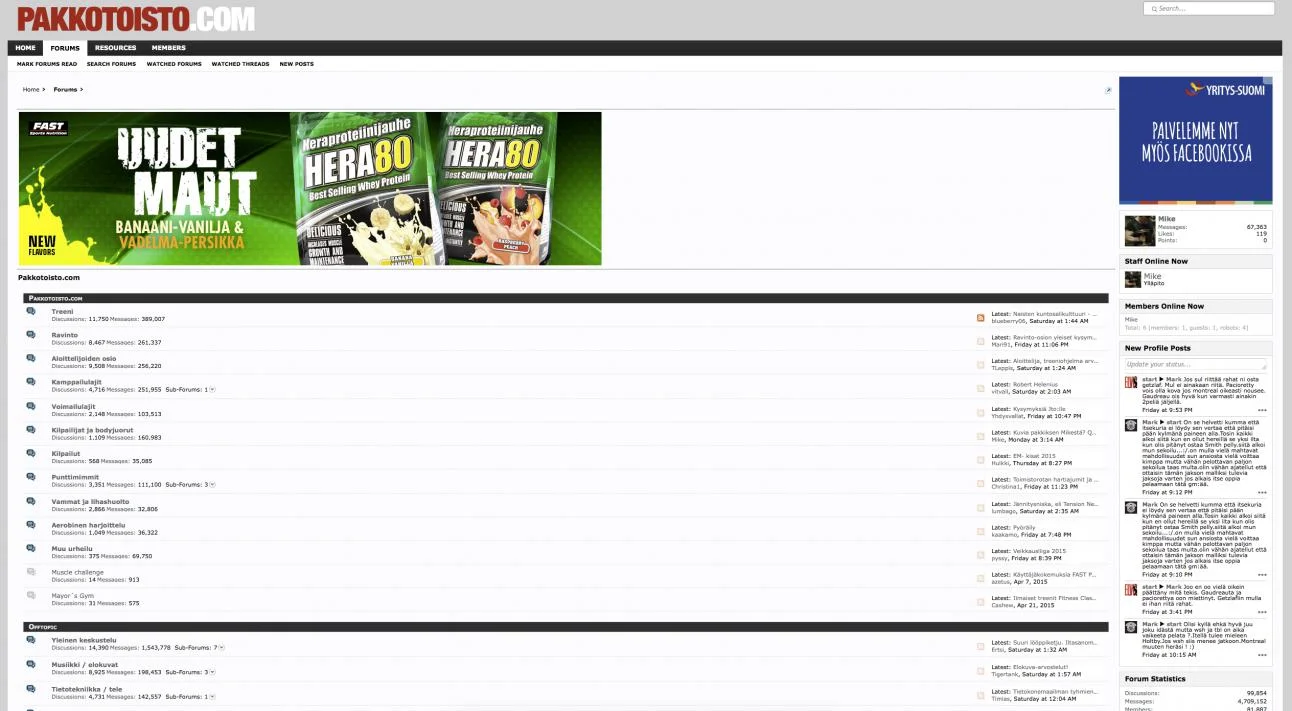
Task: Expand Yleinen keskustelu sub-forums dropdown
Action: coord(221,648)
